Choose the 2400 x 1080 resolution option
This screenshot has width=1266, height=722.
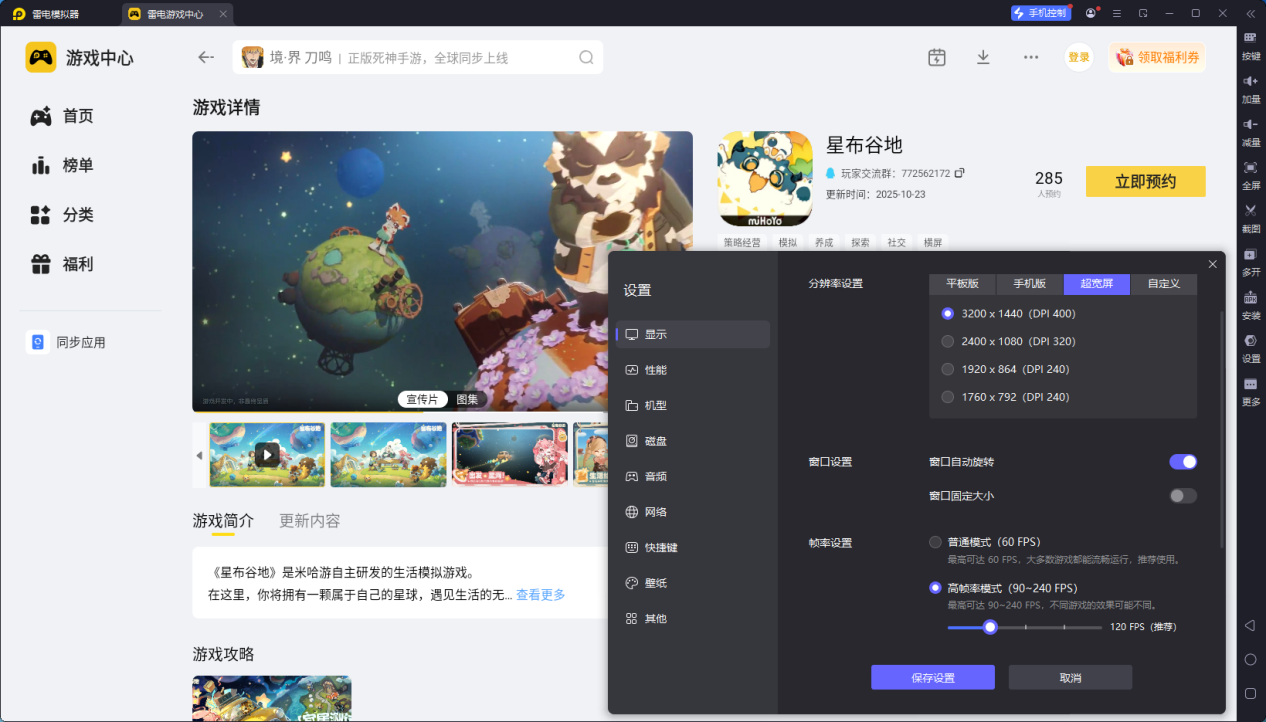947,341
